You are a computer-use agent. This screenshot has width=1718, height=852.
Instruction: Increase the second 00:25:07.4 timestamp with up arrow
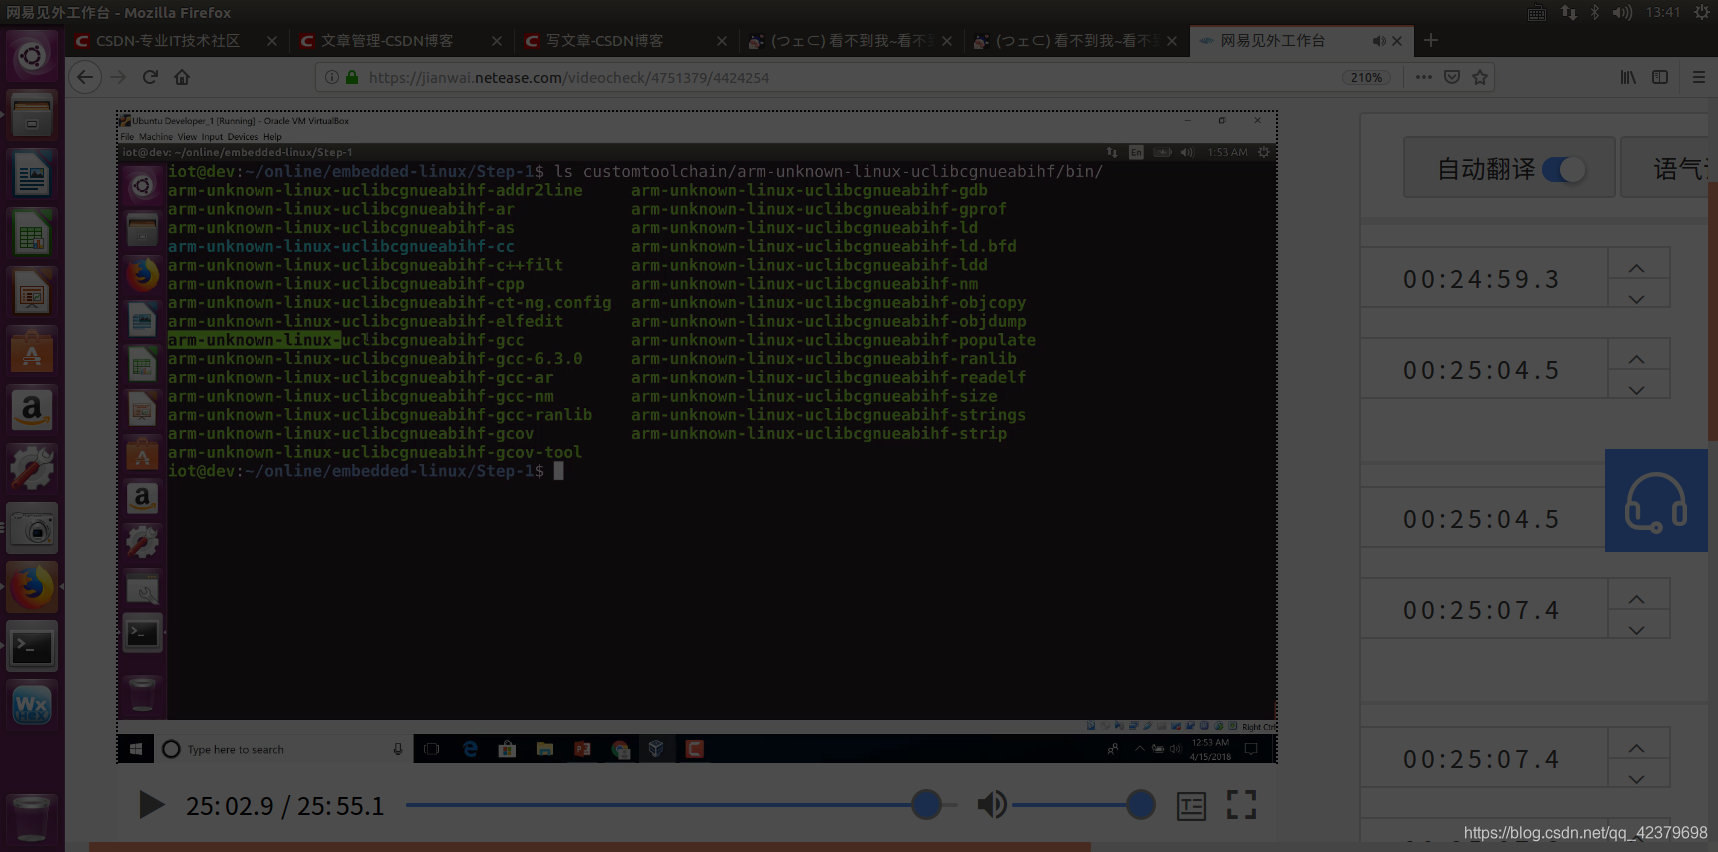(1637, 748)
